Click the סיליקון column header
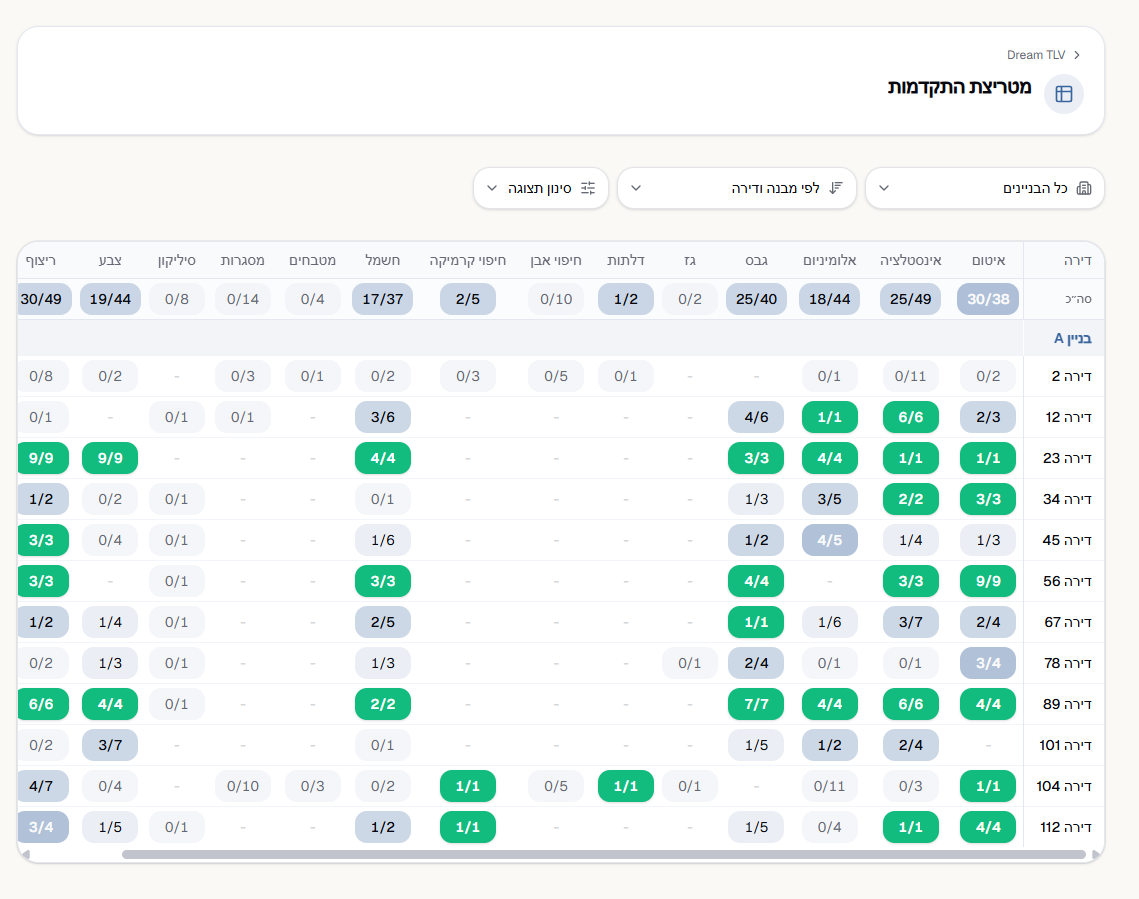This screenshot has height=899, width=1139. click(x=177, y=261)
